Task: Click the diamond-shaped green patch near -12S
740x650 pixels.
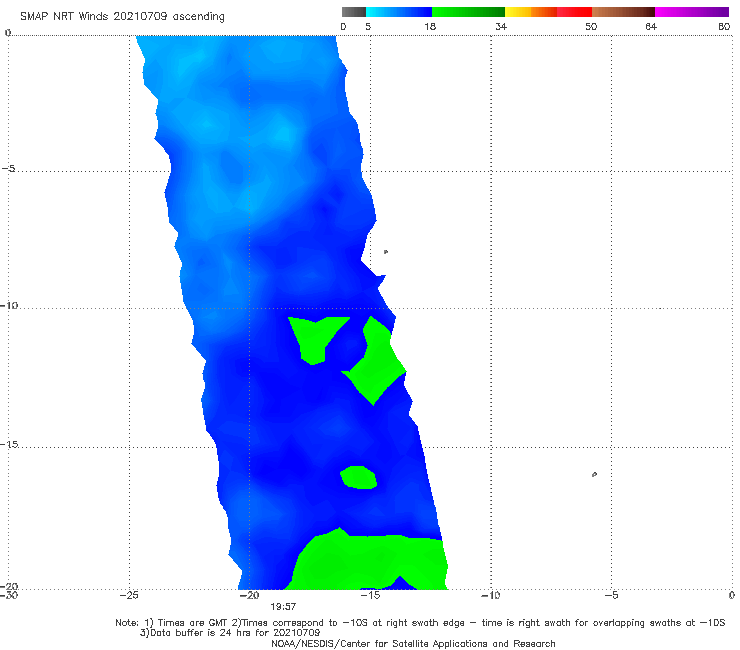Action: (x=375, y=366)
